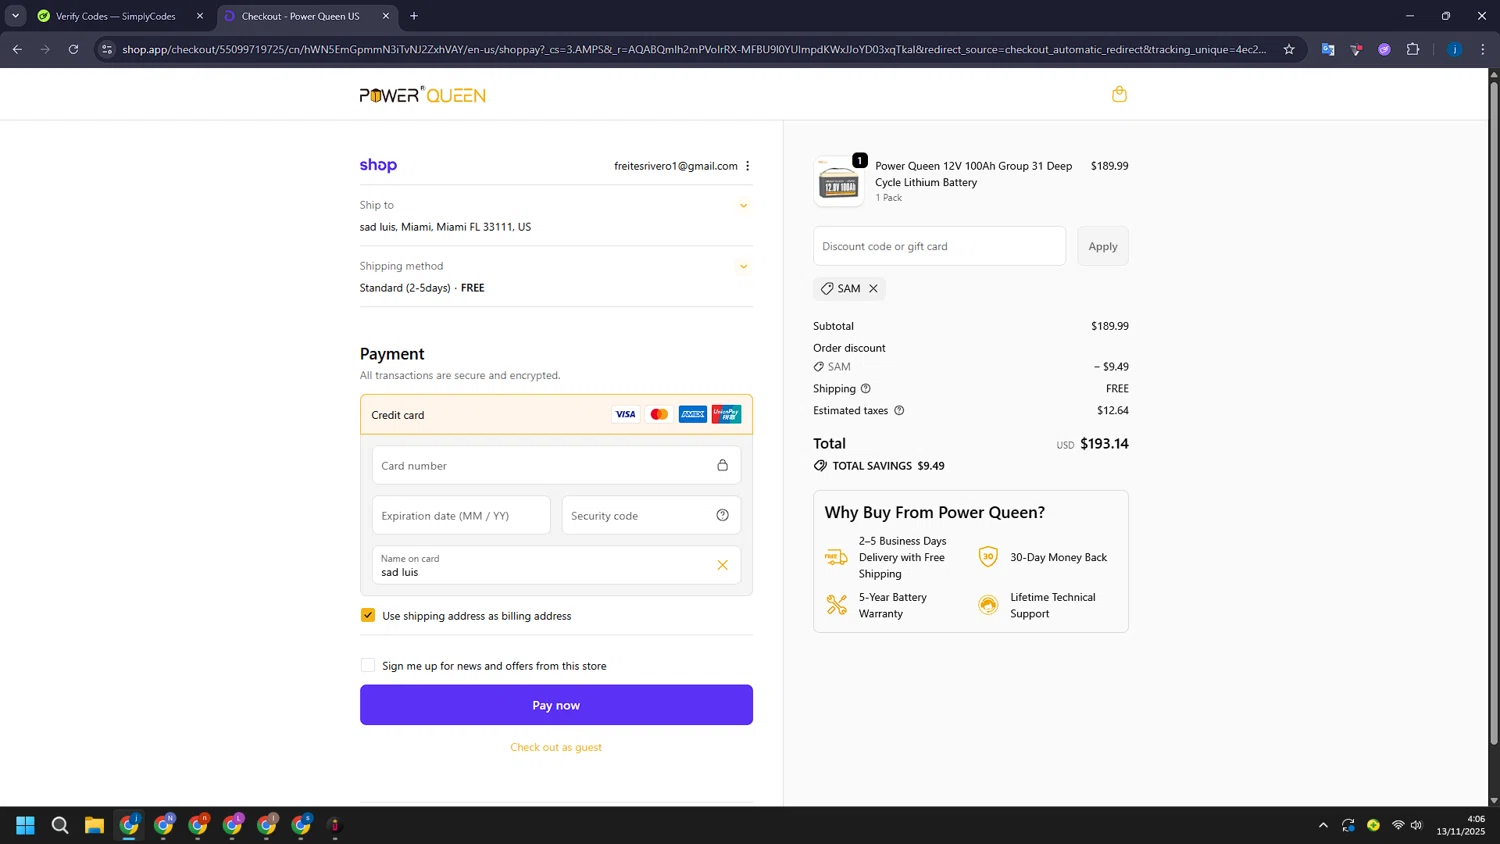
Task: Click the Check out as guest link
Action: tap(556, 747)
